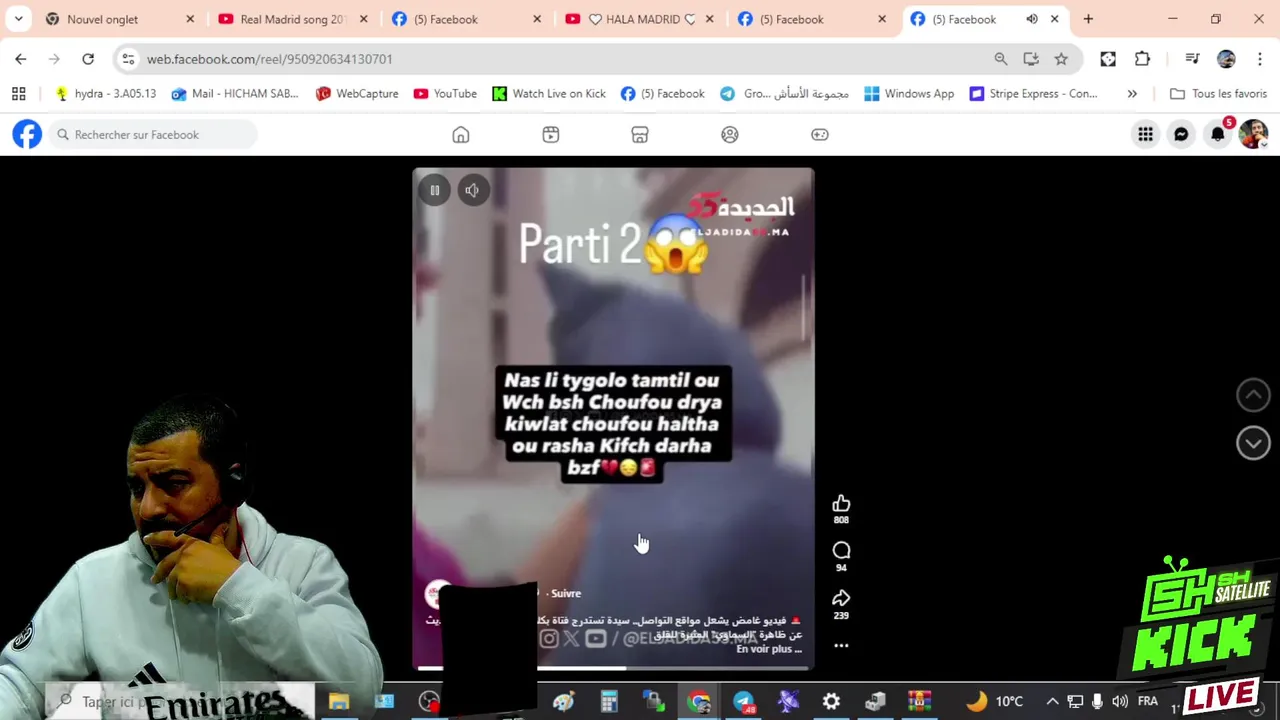Switch FRA keyboard language indicator
The height and width of the screenshot is (720, 1280).
(x=1148, y=701)
